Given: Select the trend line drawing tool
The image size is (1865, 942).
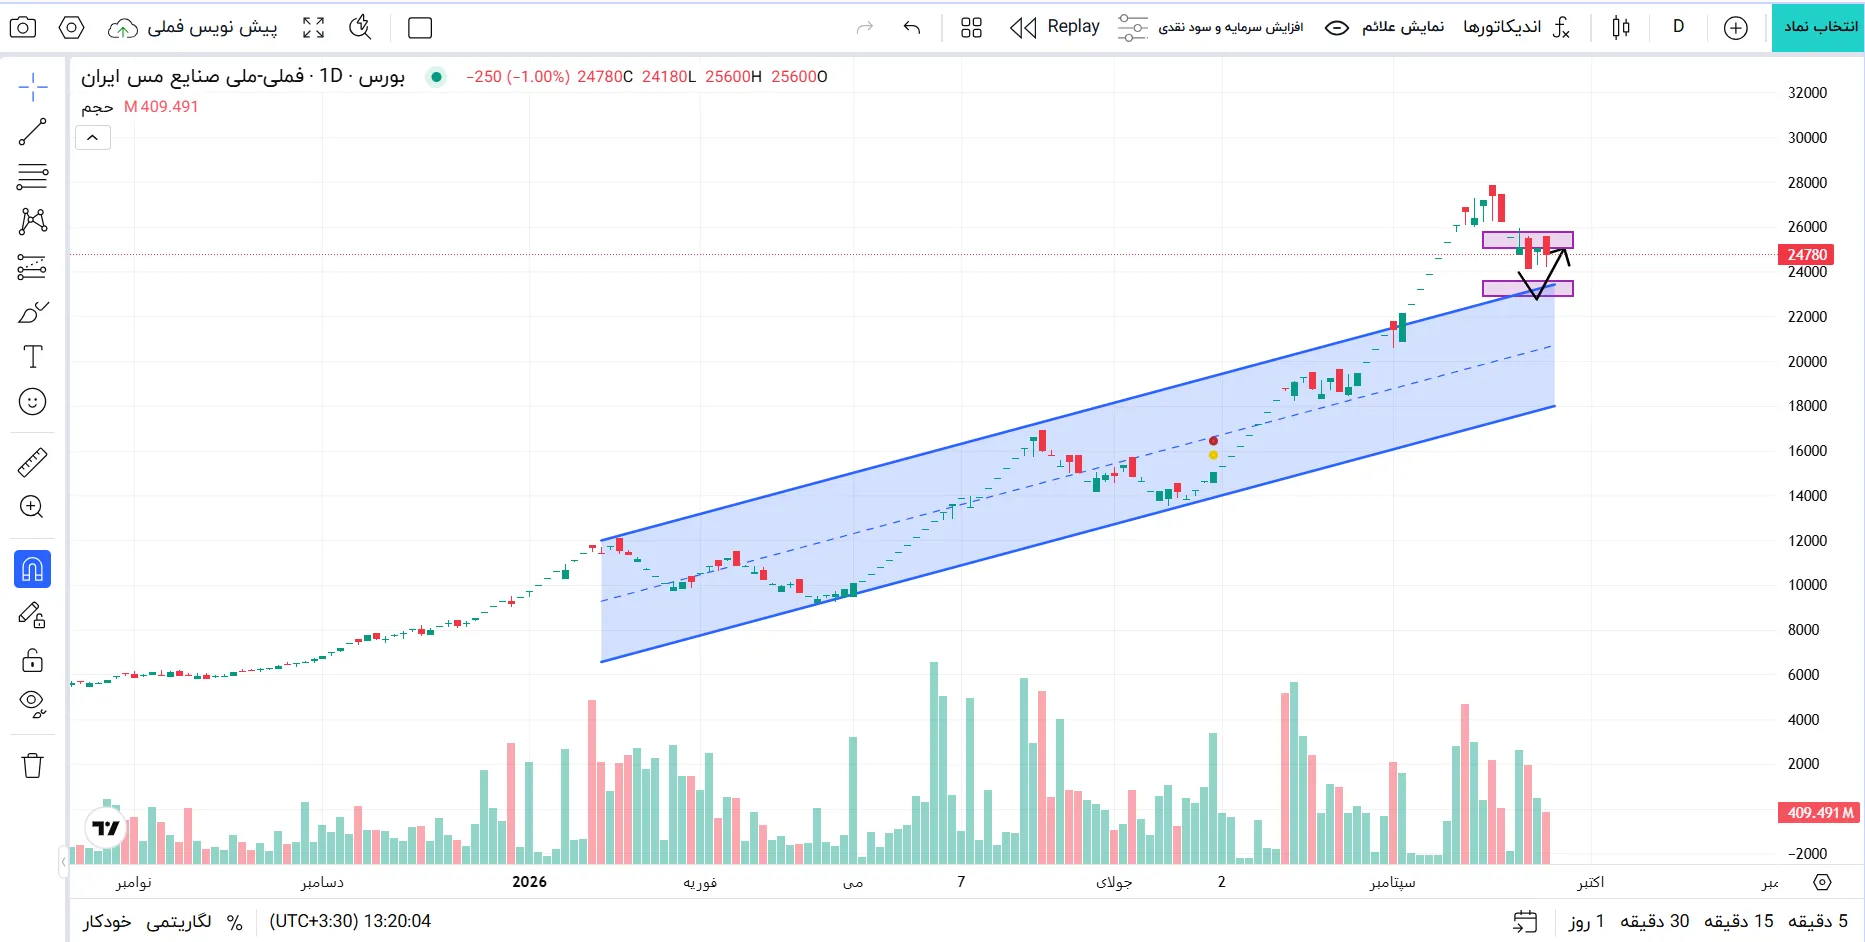Looking at the screenshot, I should pos(32,132).
